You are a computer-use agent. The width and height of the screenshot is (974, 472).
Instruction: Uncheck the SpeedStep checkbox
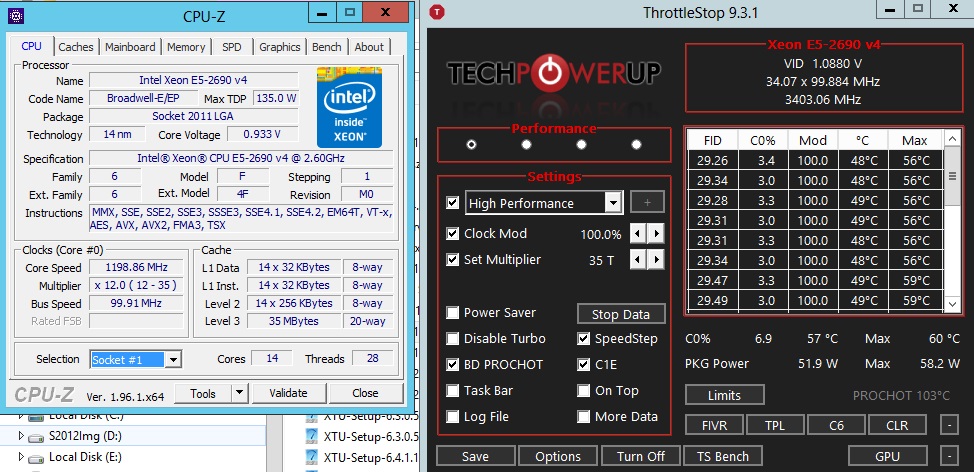pos(583,338)
